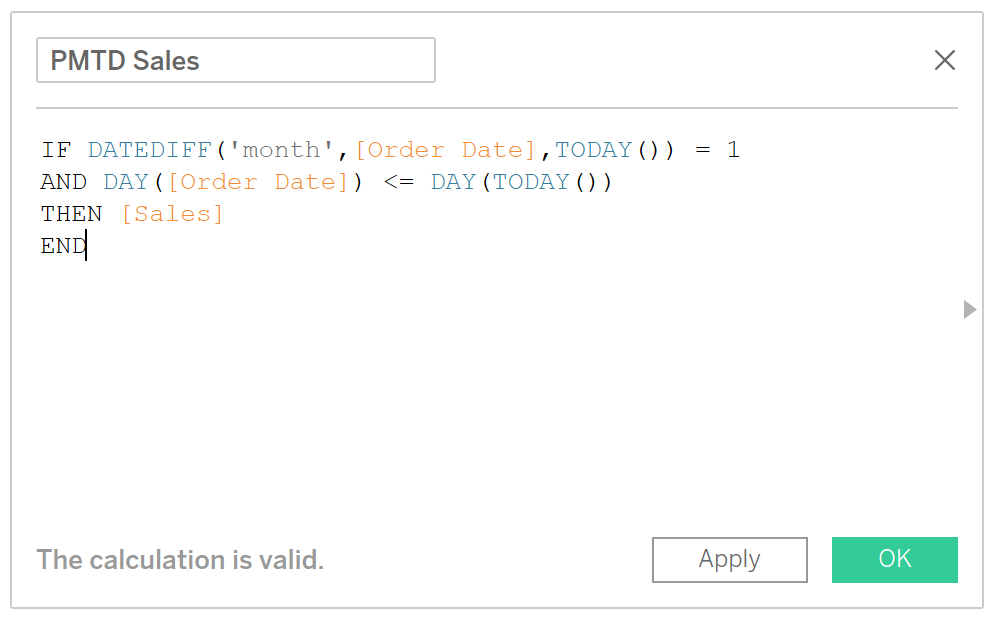This screenshot has height=621, width=992.
Task: Click the THEN keyword
Action: 71,214
